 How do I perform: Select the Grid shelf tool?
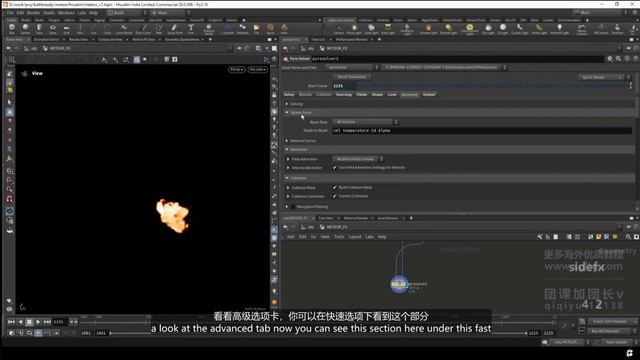coord(66,29)
